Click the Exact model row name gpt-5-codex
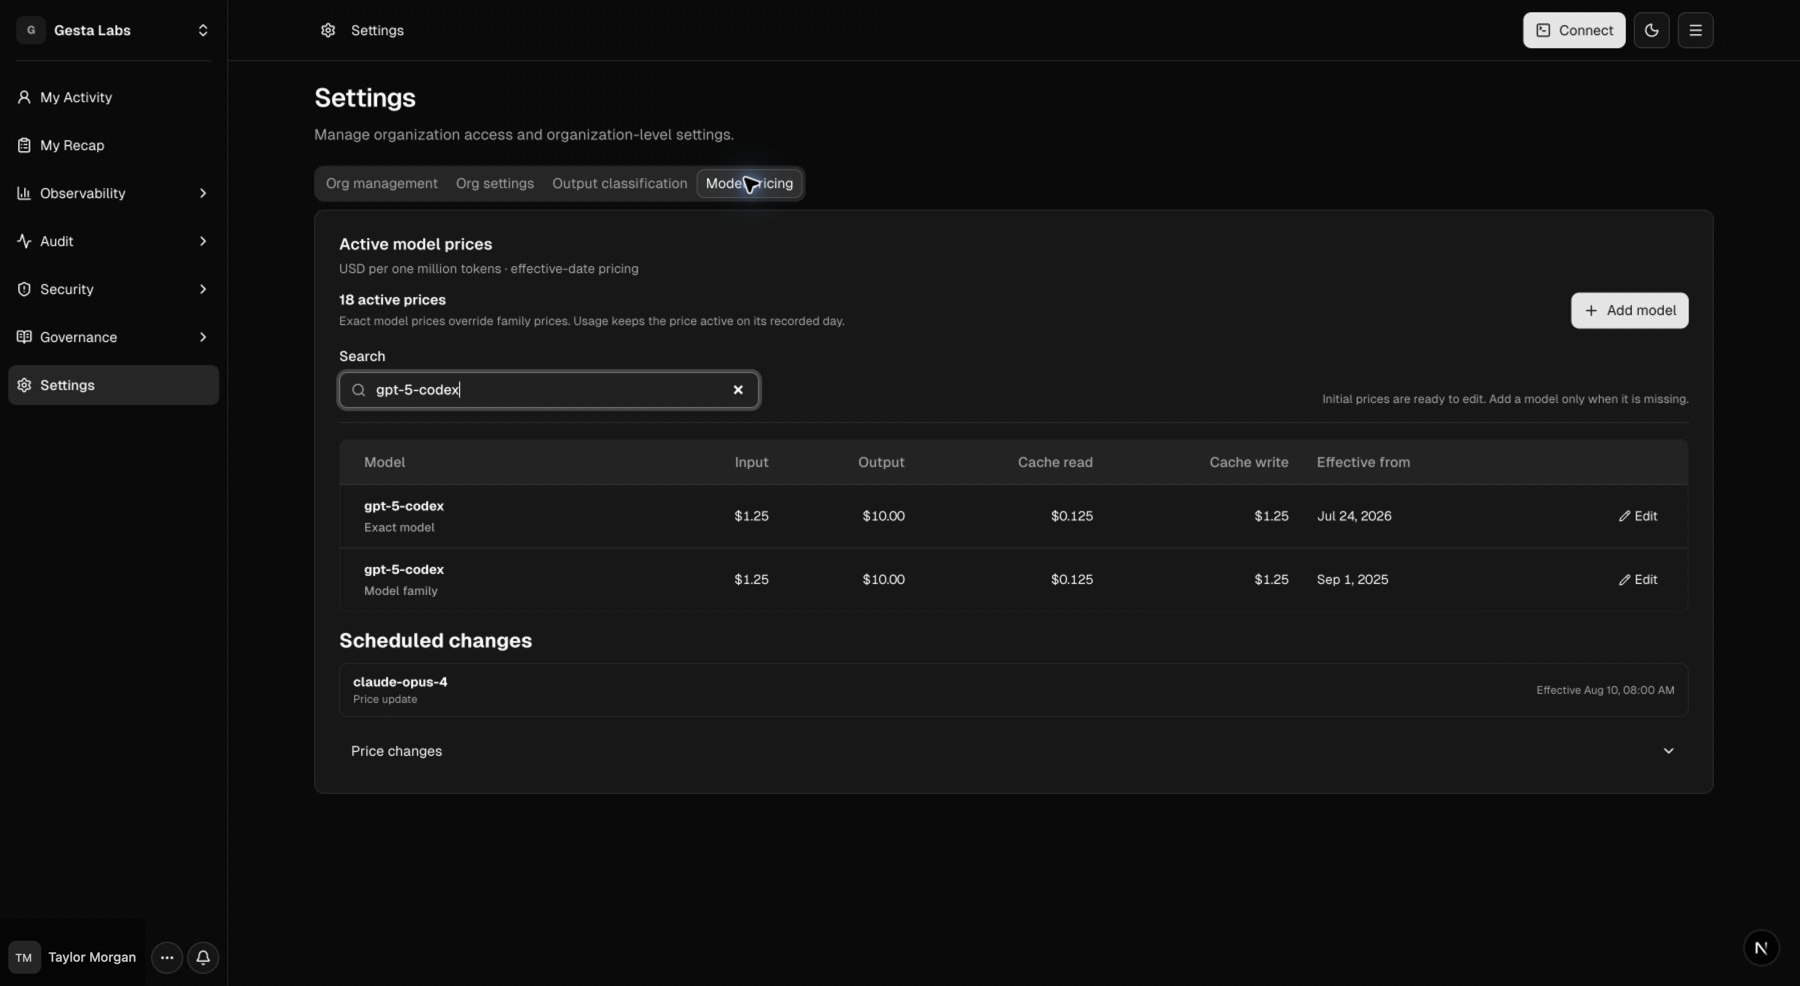 [x=404, y=506]
